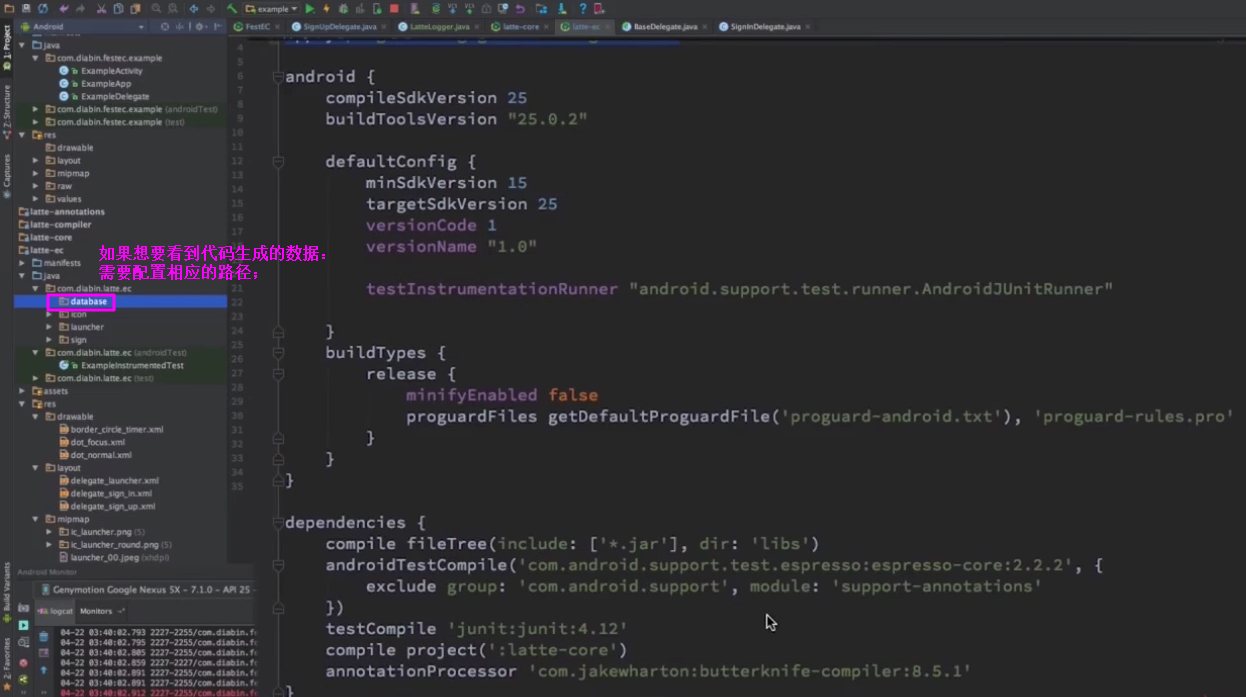Collapse the com.diabin.festec.example package
This screenshot has height=697, width=1246.
point(36,58)
